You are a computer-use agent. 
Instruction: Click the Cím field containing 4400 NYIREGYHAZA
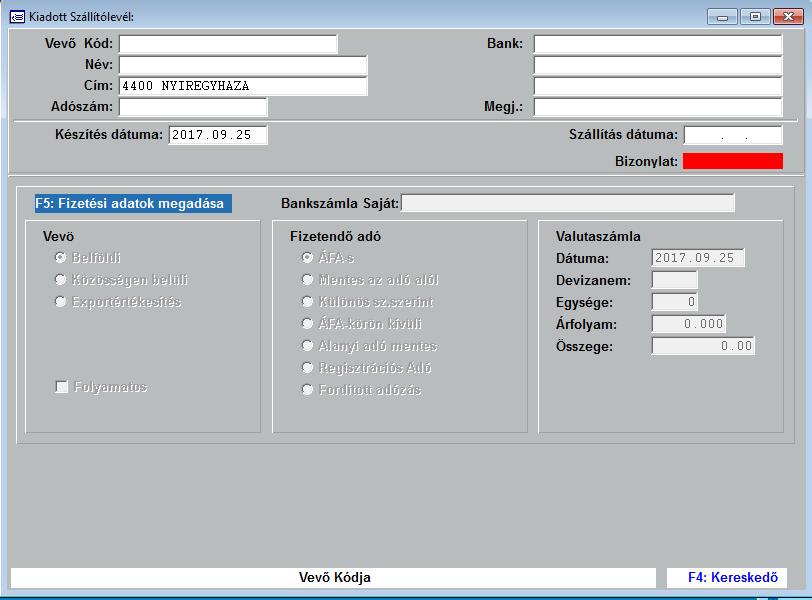pos(243,86)
